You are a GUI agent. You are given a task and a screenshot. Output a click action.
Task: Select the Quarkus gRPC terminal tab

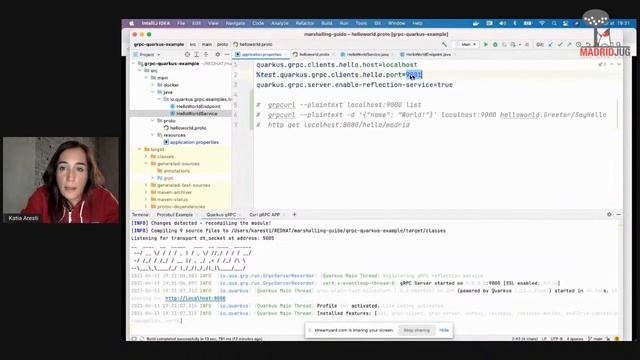coord(221,215)
